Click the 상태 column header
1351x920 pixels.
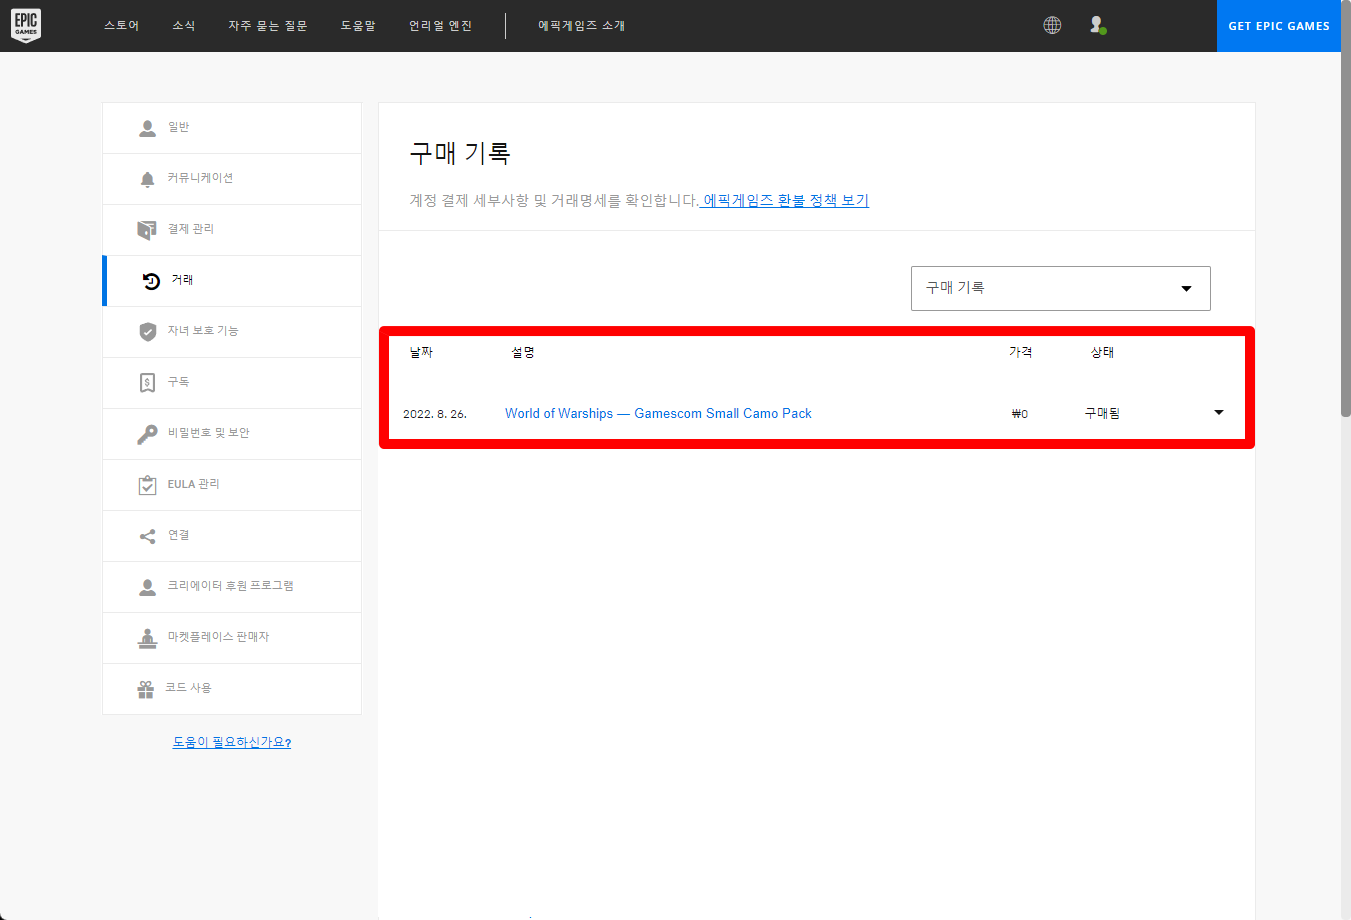pyautogui.click(x=1102, y=352)
